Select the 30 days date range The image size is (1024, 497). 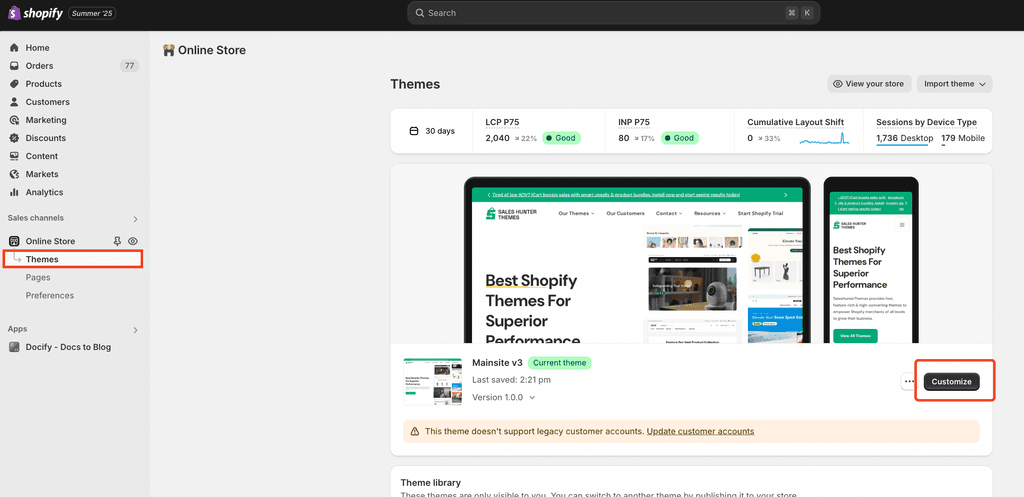click(x=431, y=131)
